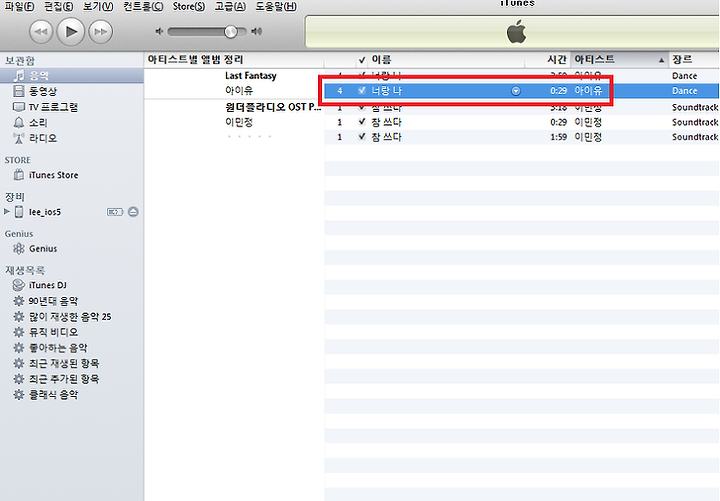Click the high-volume speaker icon
The width and height of the screenshot is (720, 501).
tap(257, 31)
